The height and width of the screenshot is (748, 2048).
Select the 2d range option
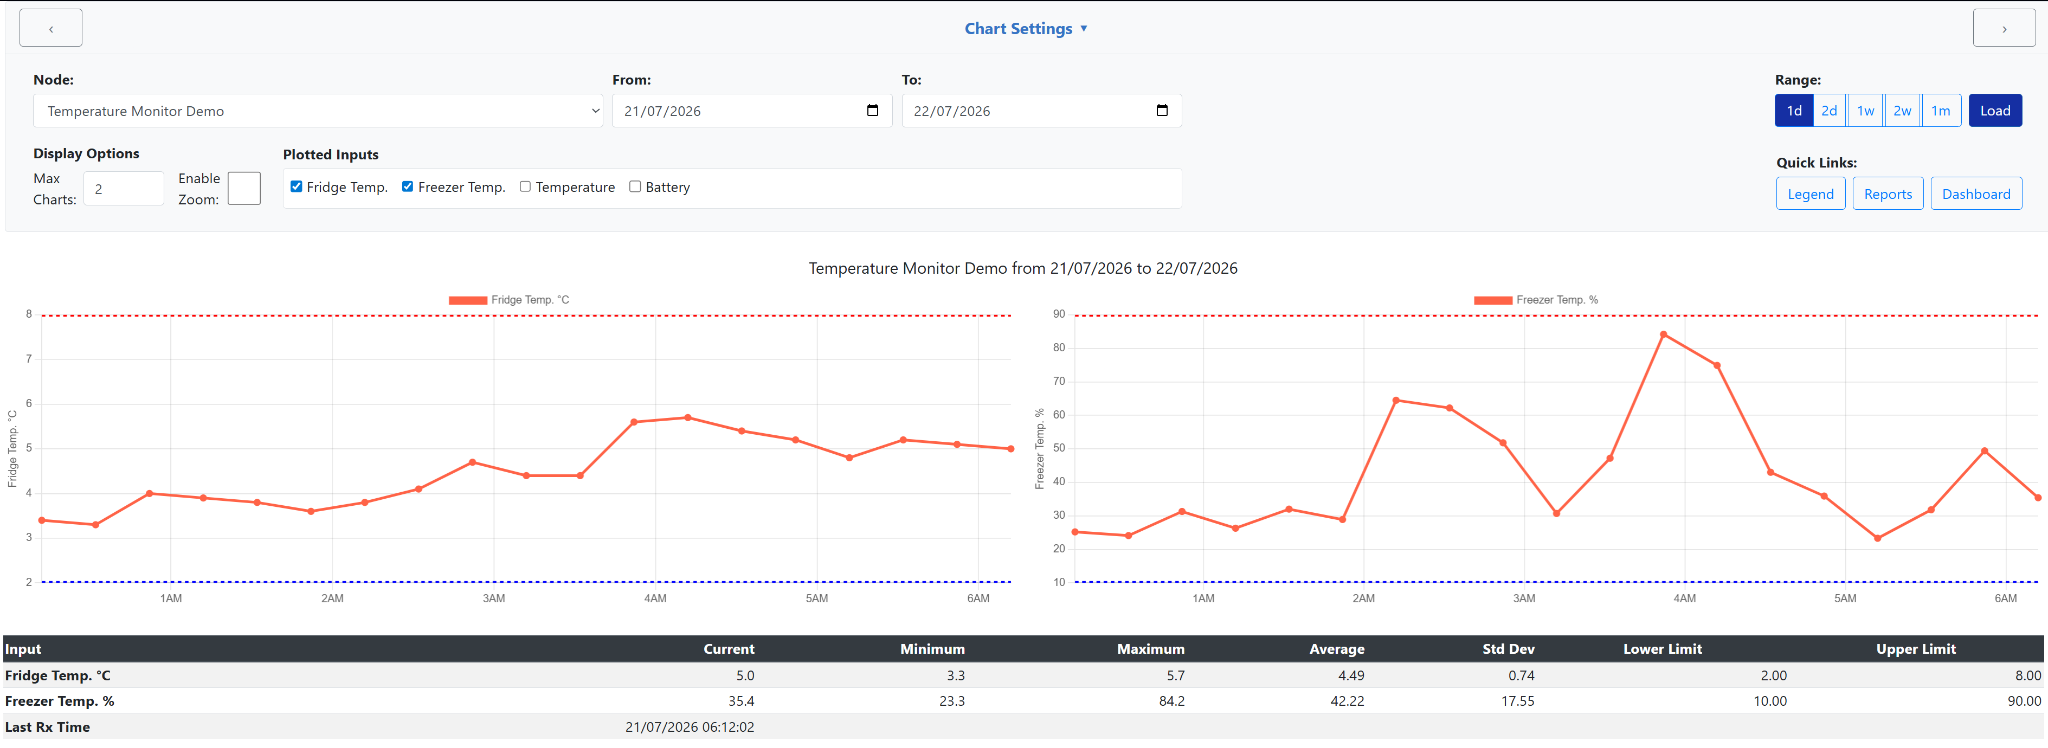pos(1829,110)
